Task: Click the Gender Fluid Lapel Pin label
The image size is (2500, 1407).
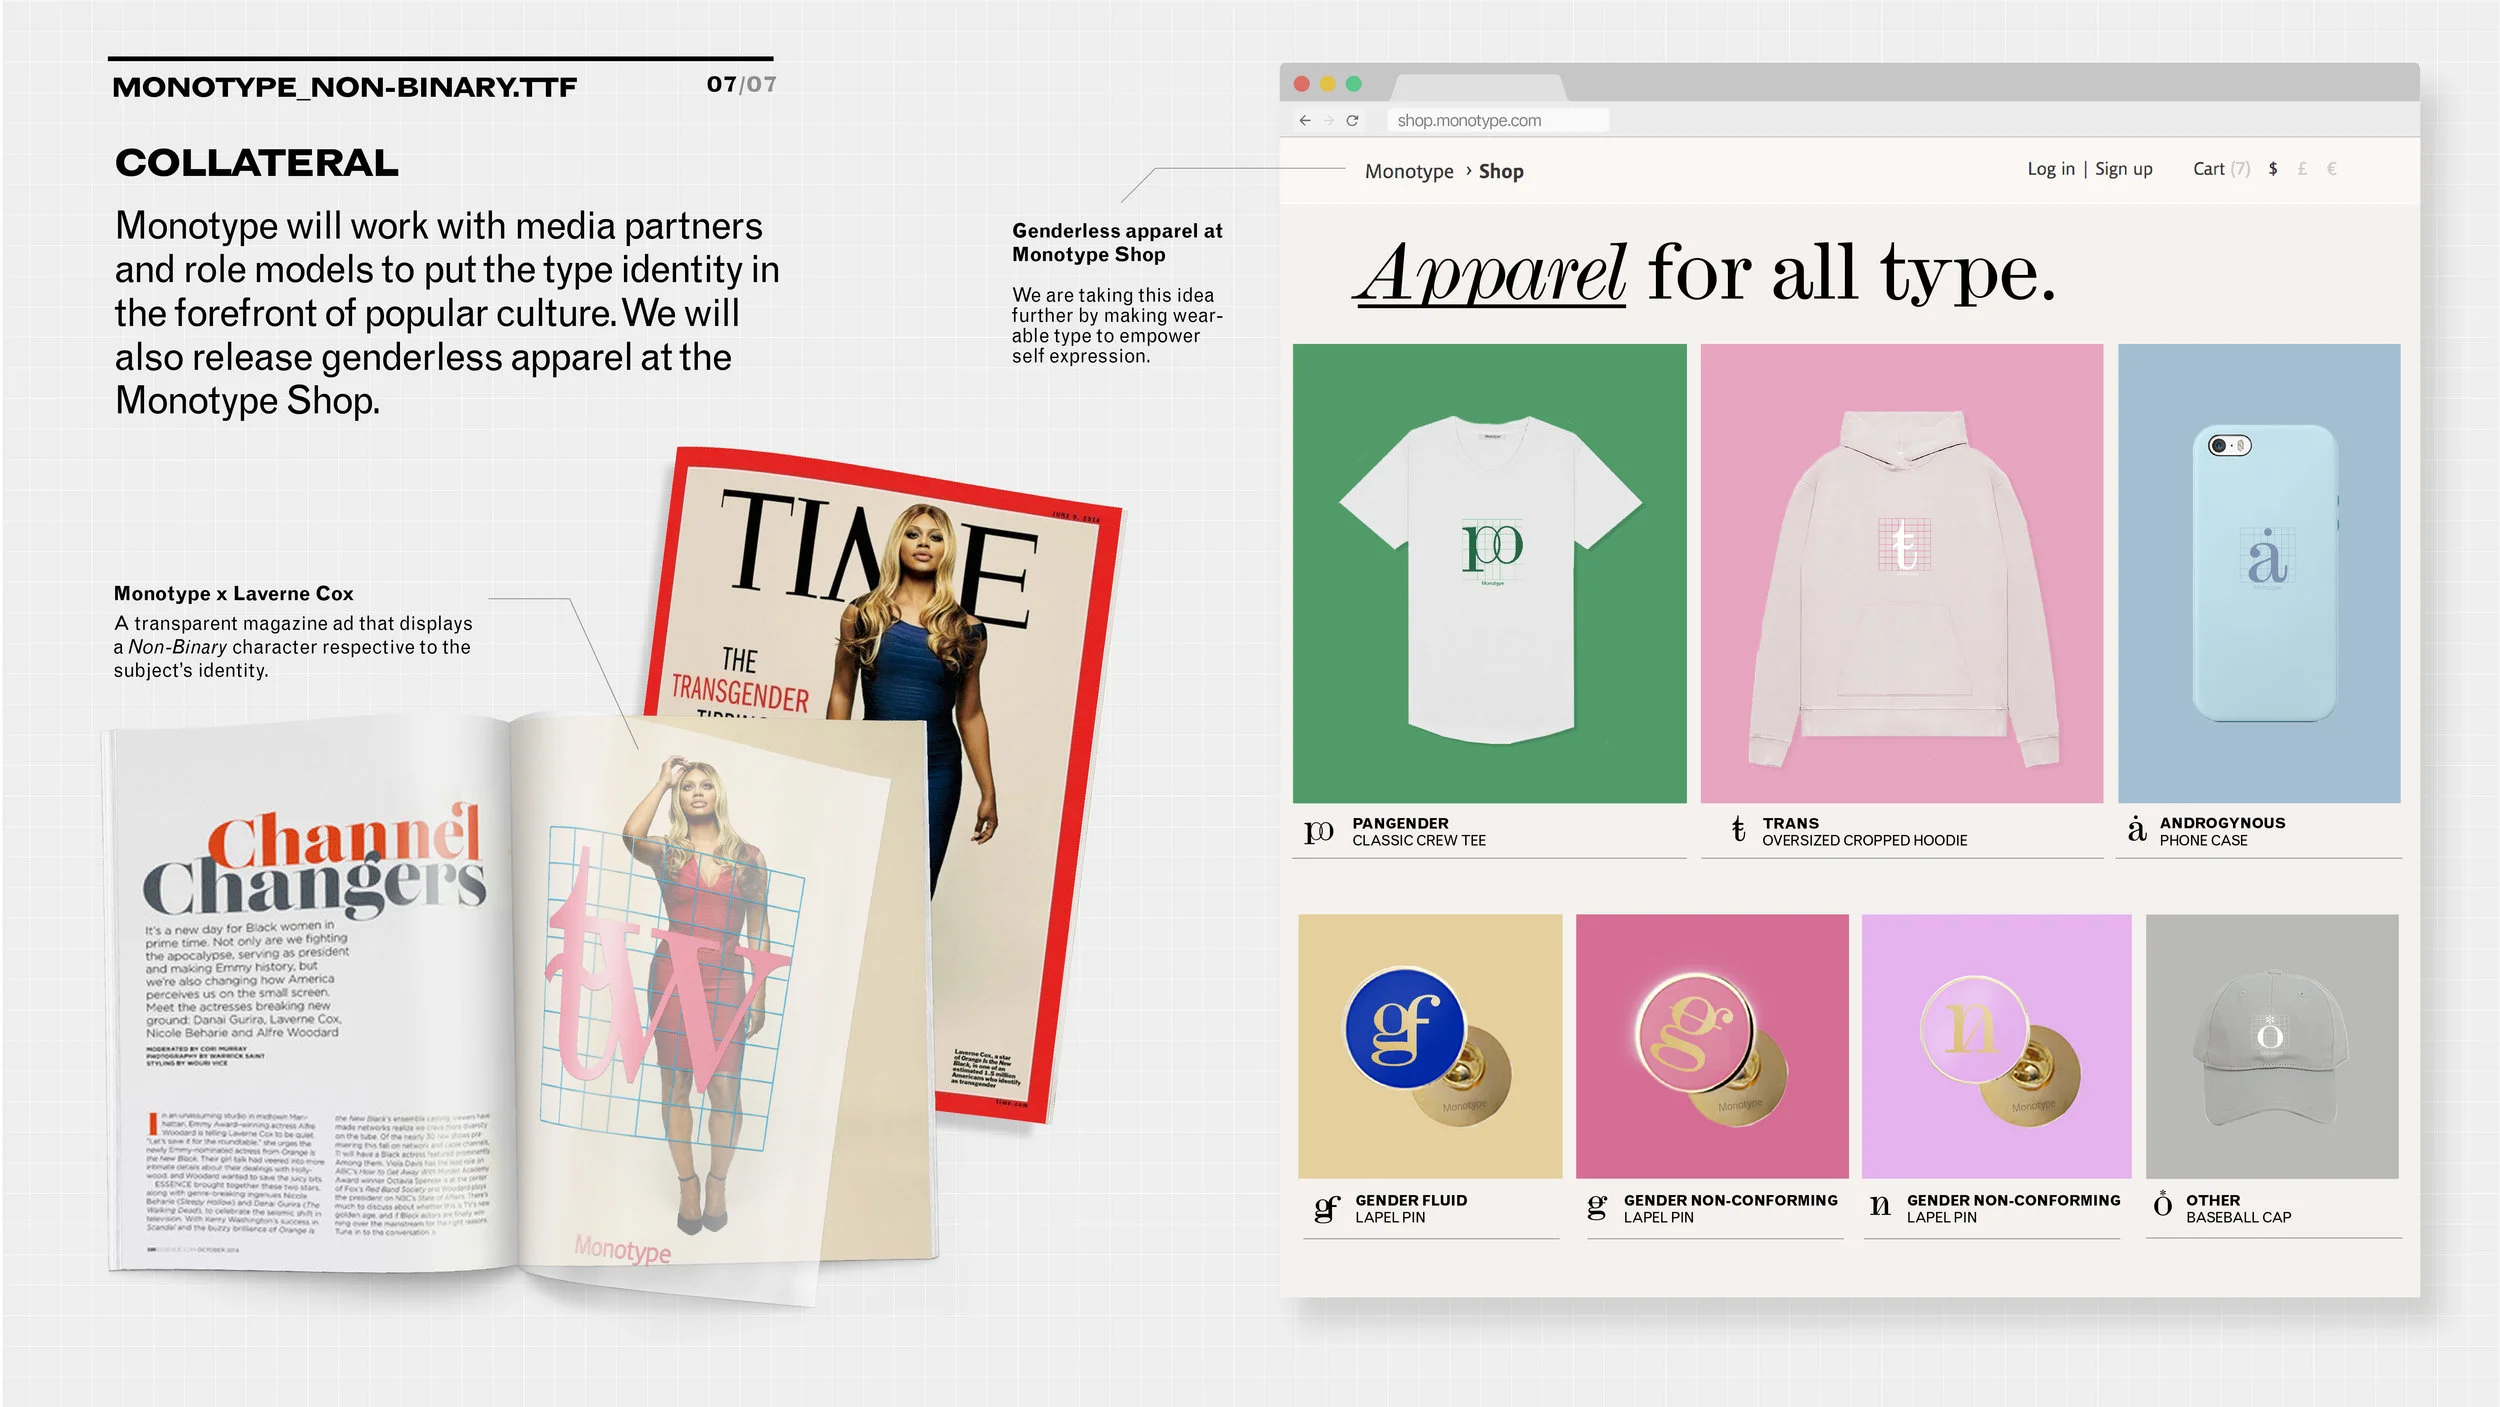Action: click(1410, 1209)
